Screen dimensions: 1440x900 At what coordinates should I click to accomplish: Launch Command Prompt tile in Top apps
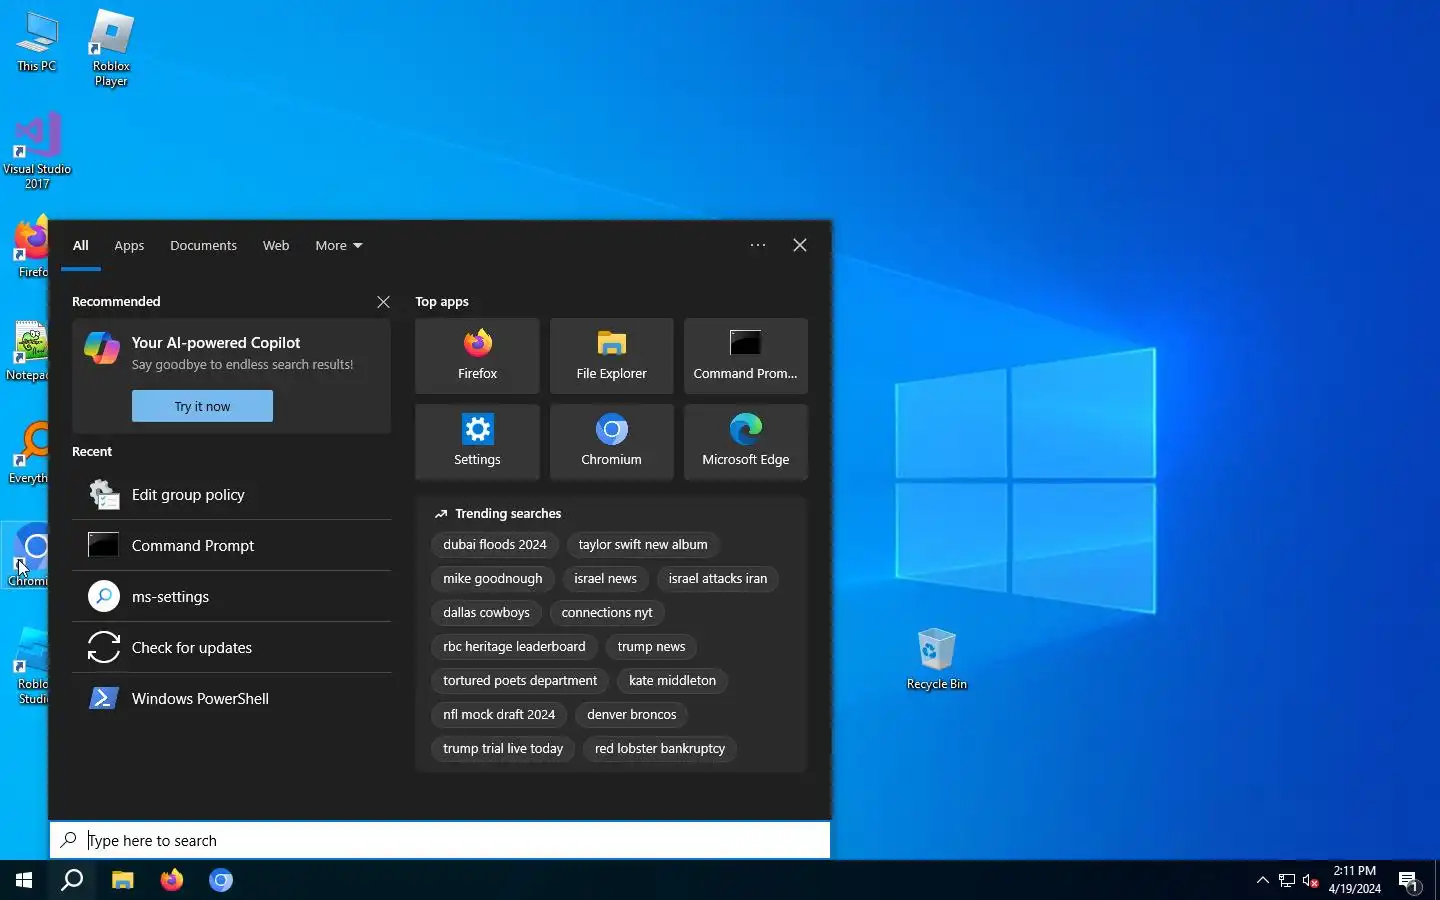tap(745, 356)
